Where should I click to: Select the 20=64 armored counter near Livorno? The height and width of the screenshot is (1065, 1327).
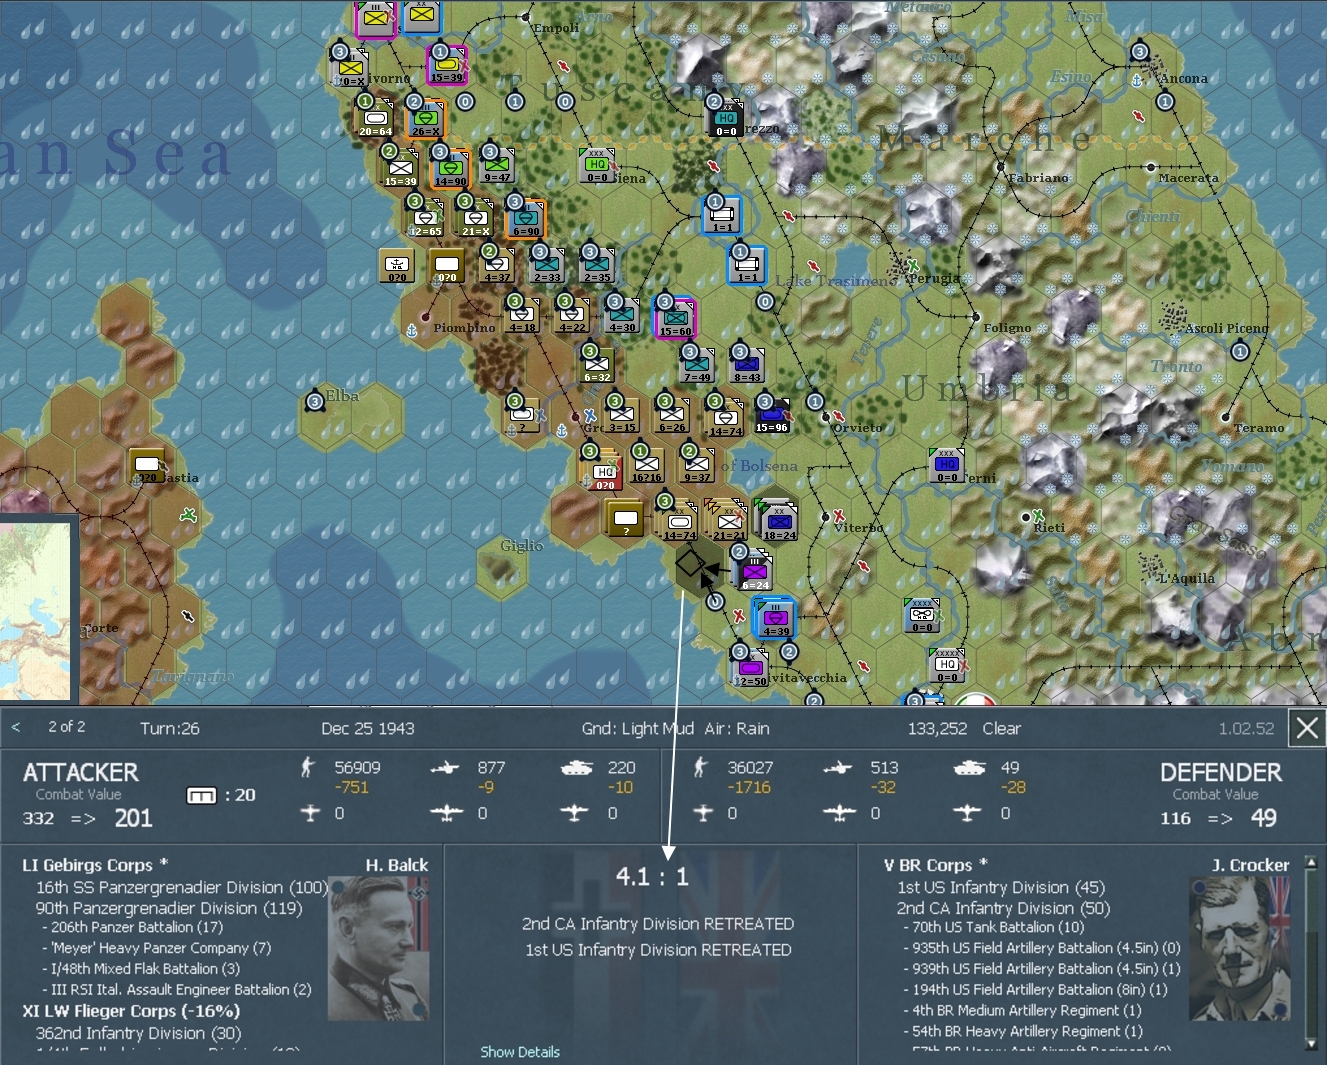click(x=376, y=119)
